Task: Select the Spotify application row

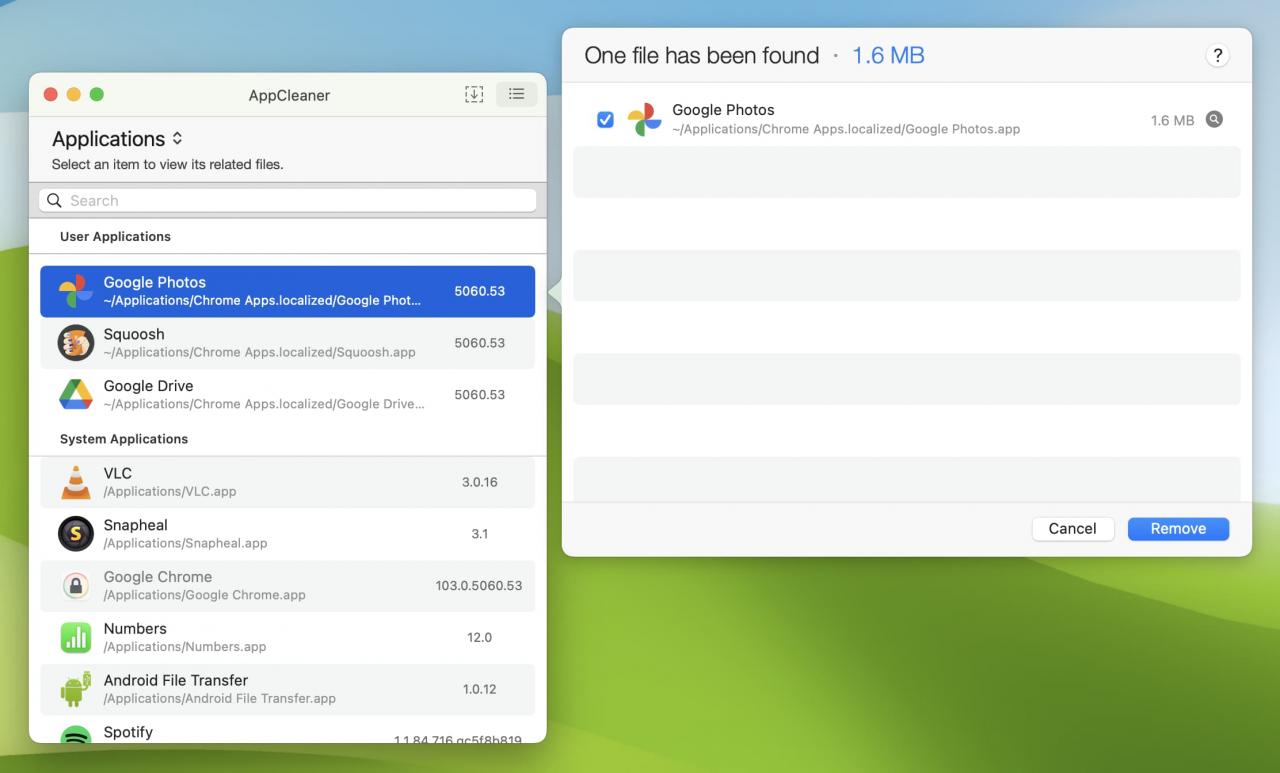Action: pos(288,731)
